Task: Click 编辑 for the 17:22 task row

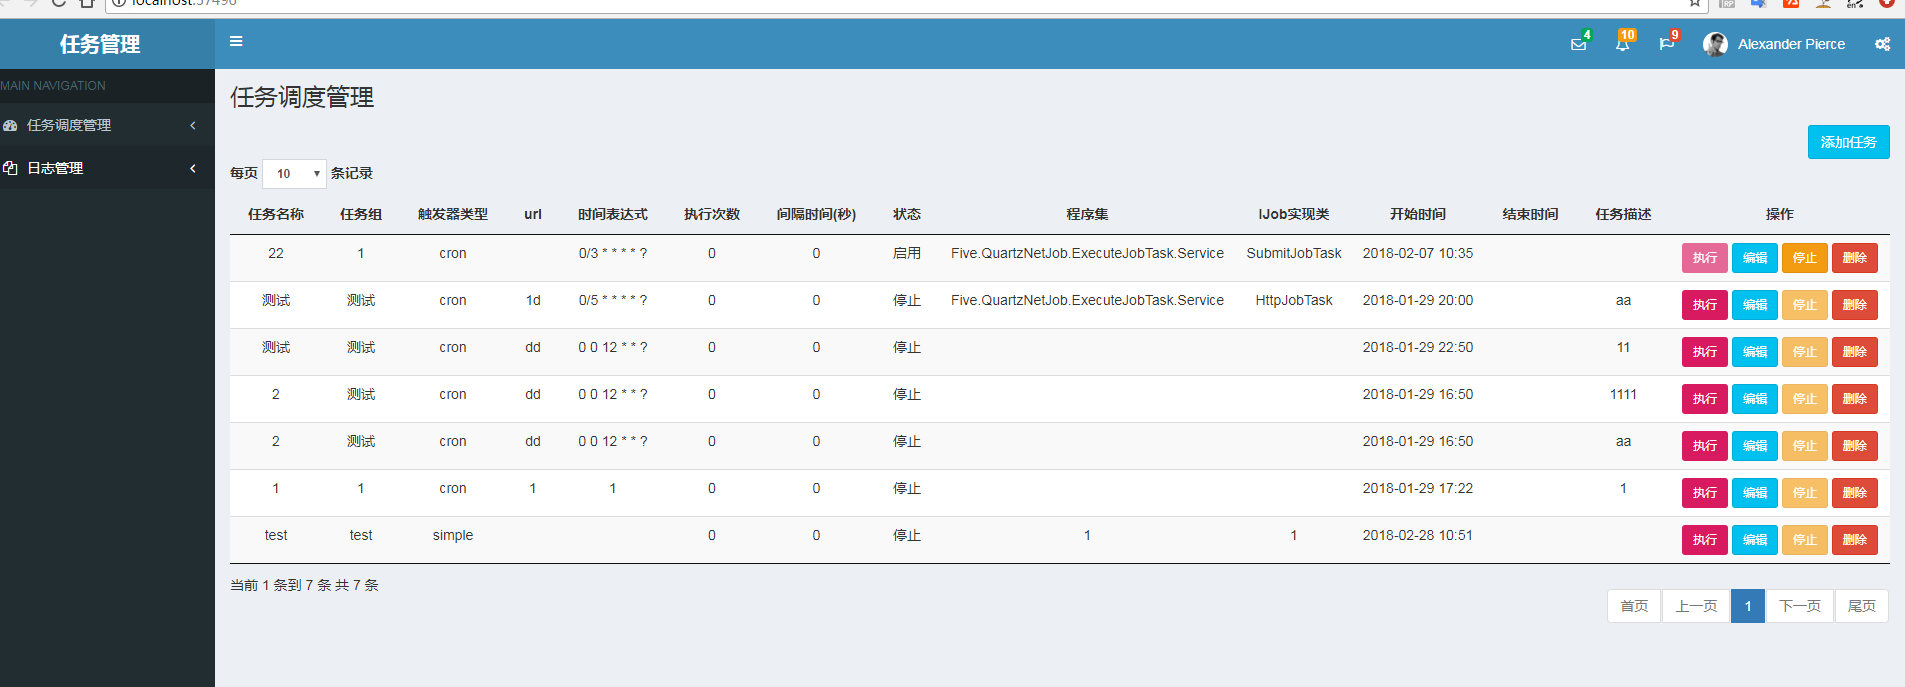Action: click(x=1754, y=493)
